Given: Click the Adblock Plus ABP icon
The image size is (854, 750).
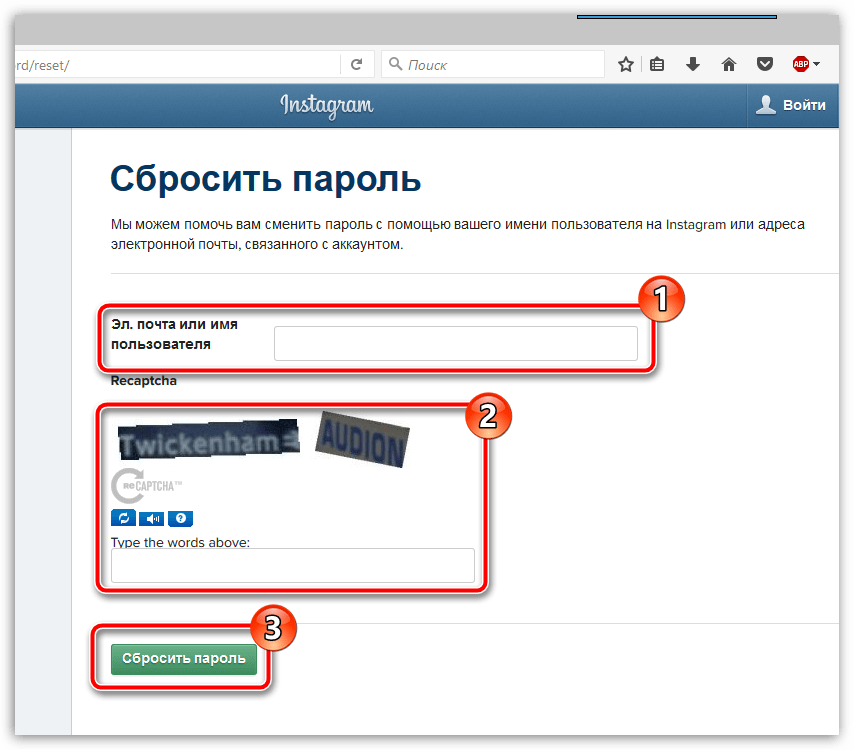Looking at the screenshot, I should 801,64.
